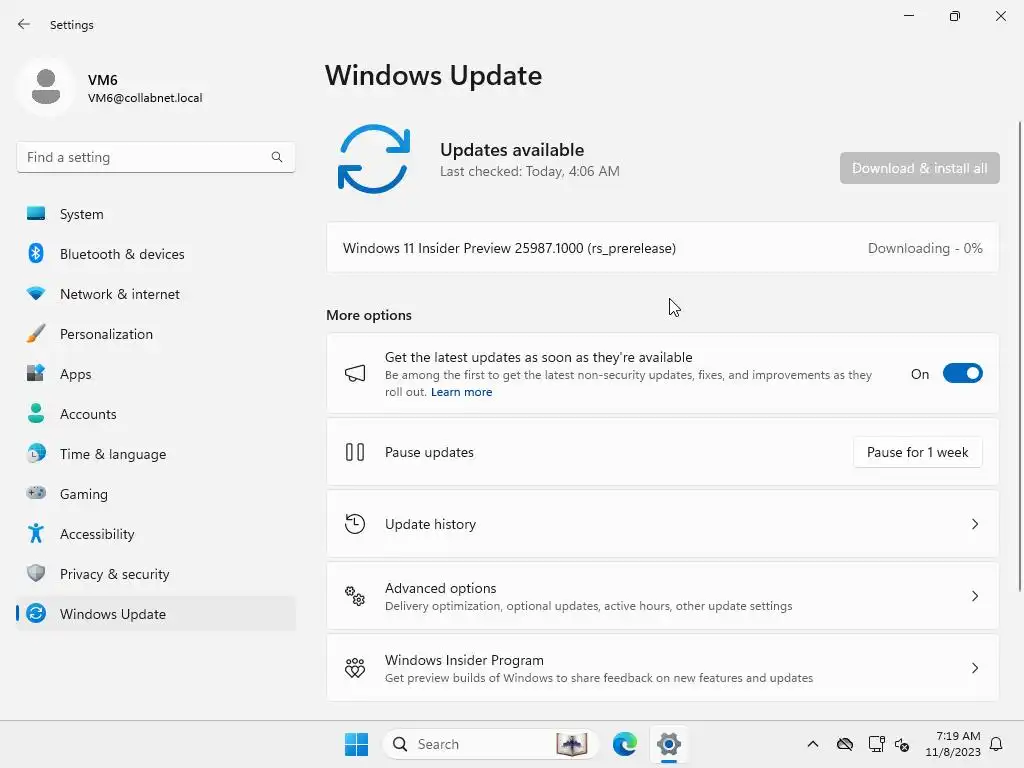Click the Windows 11 Insider Preview update entry

coord(662,248)
